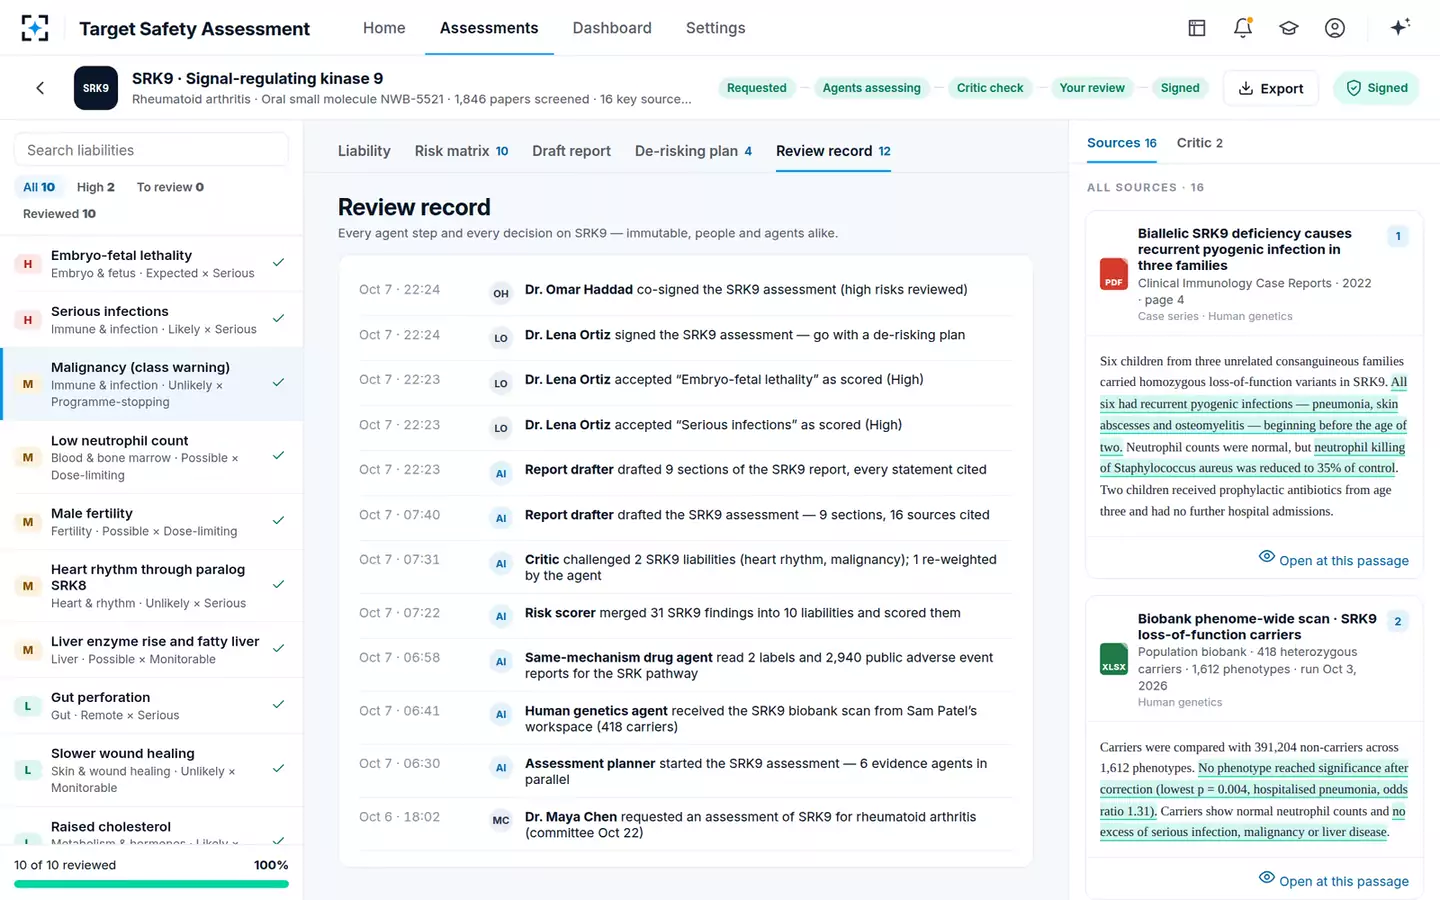Image resolution: width=1440 pixels, height=900 pixels.
Task: Open the Dashboard menu item
Action: point(612,28)
